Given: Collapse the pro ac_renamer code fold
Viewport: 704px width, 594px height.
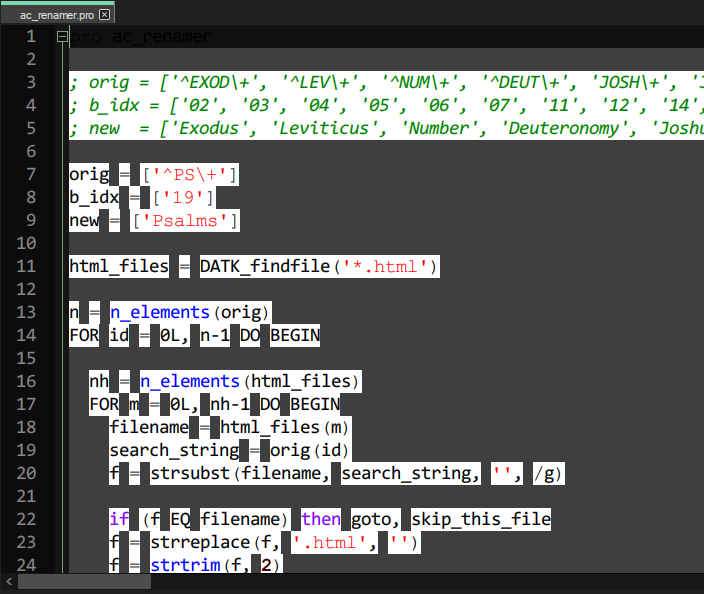Looking at the screenshot, I should pos(62,36).
